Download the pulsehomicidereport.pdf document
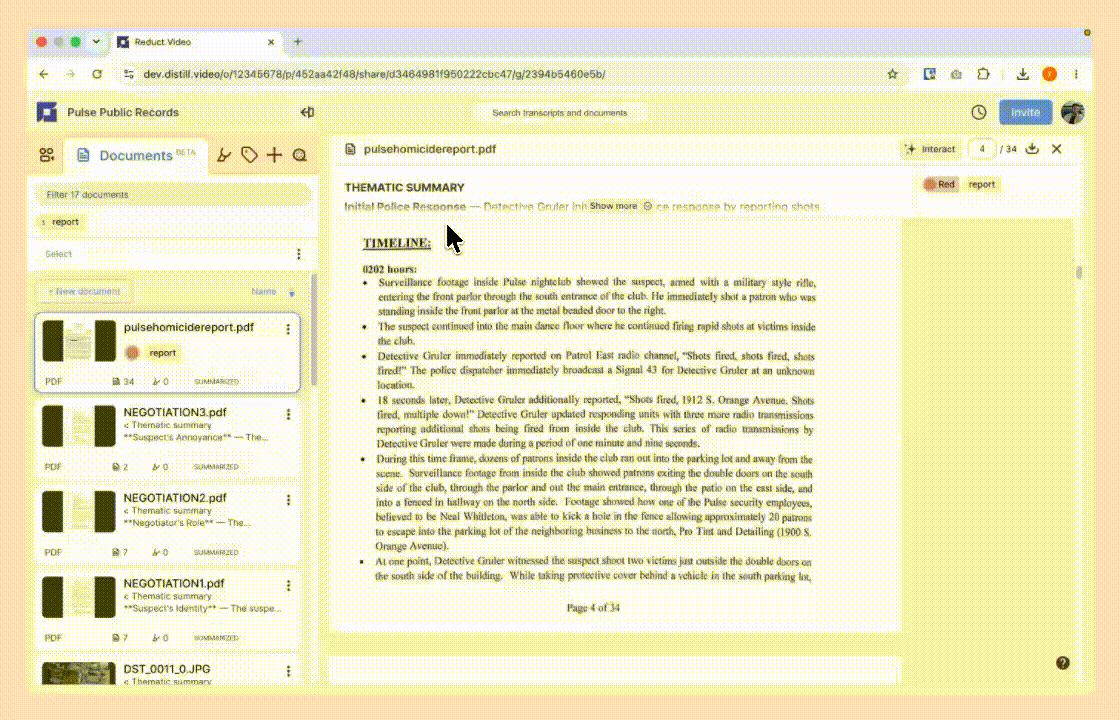 click(x=1032, y=149)
